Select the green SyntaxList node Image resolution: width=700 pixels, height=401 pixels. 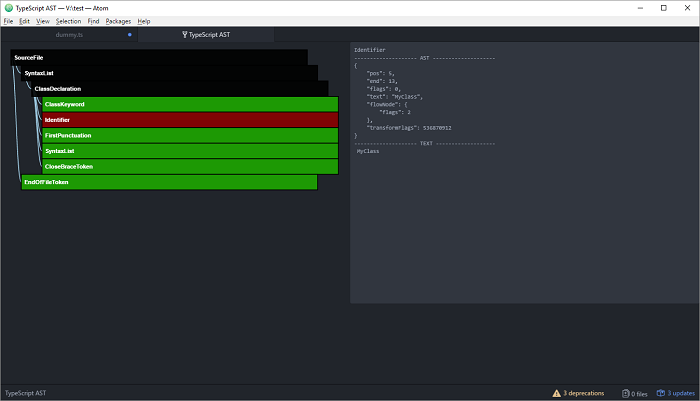[190, 151]
